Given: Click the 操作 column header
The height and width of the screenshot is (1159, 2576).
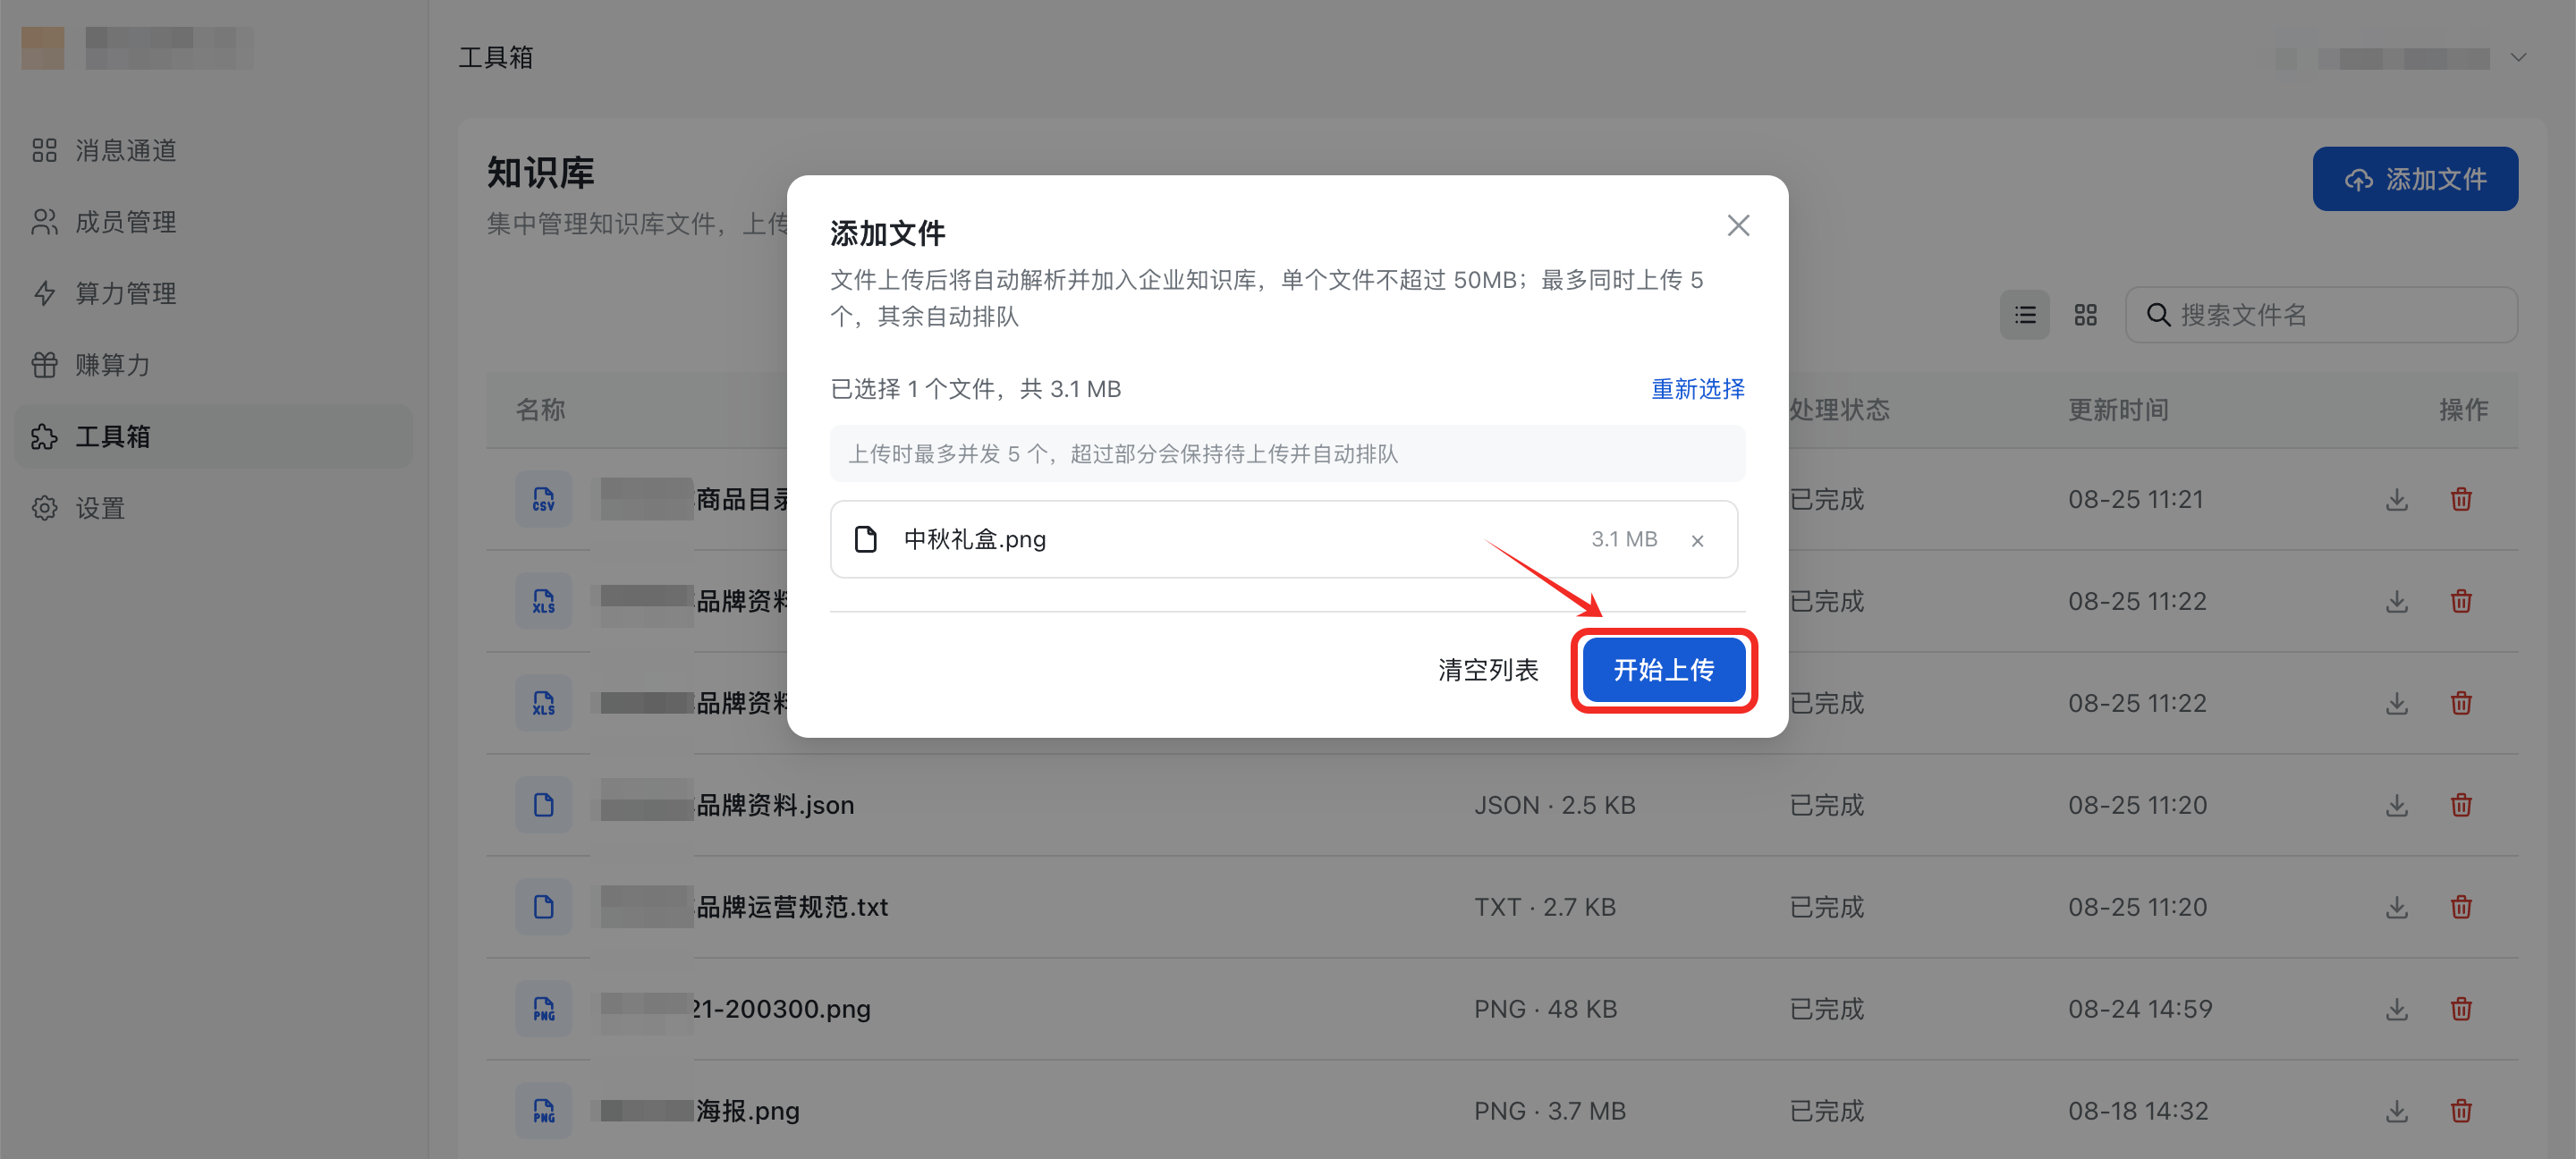Looking at the screenshot, I should [2463, 410].
